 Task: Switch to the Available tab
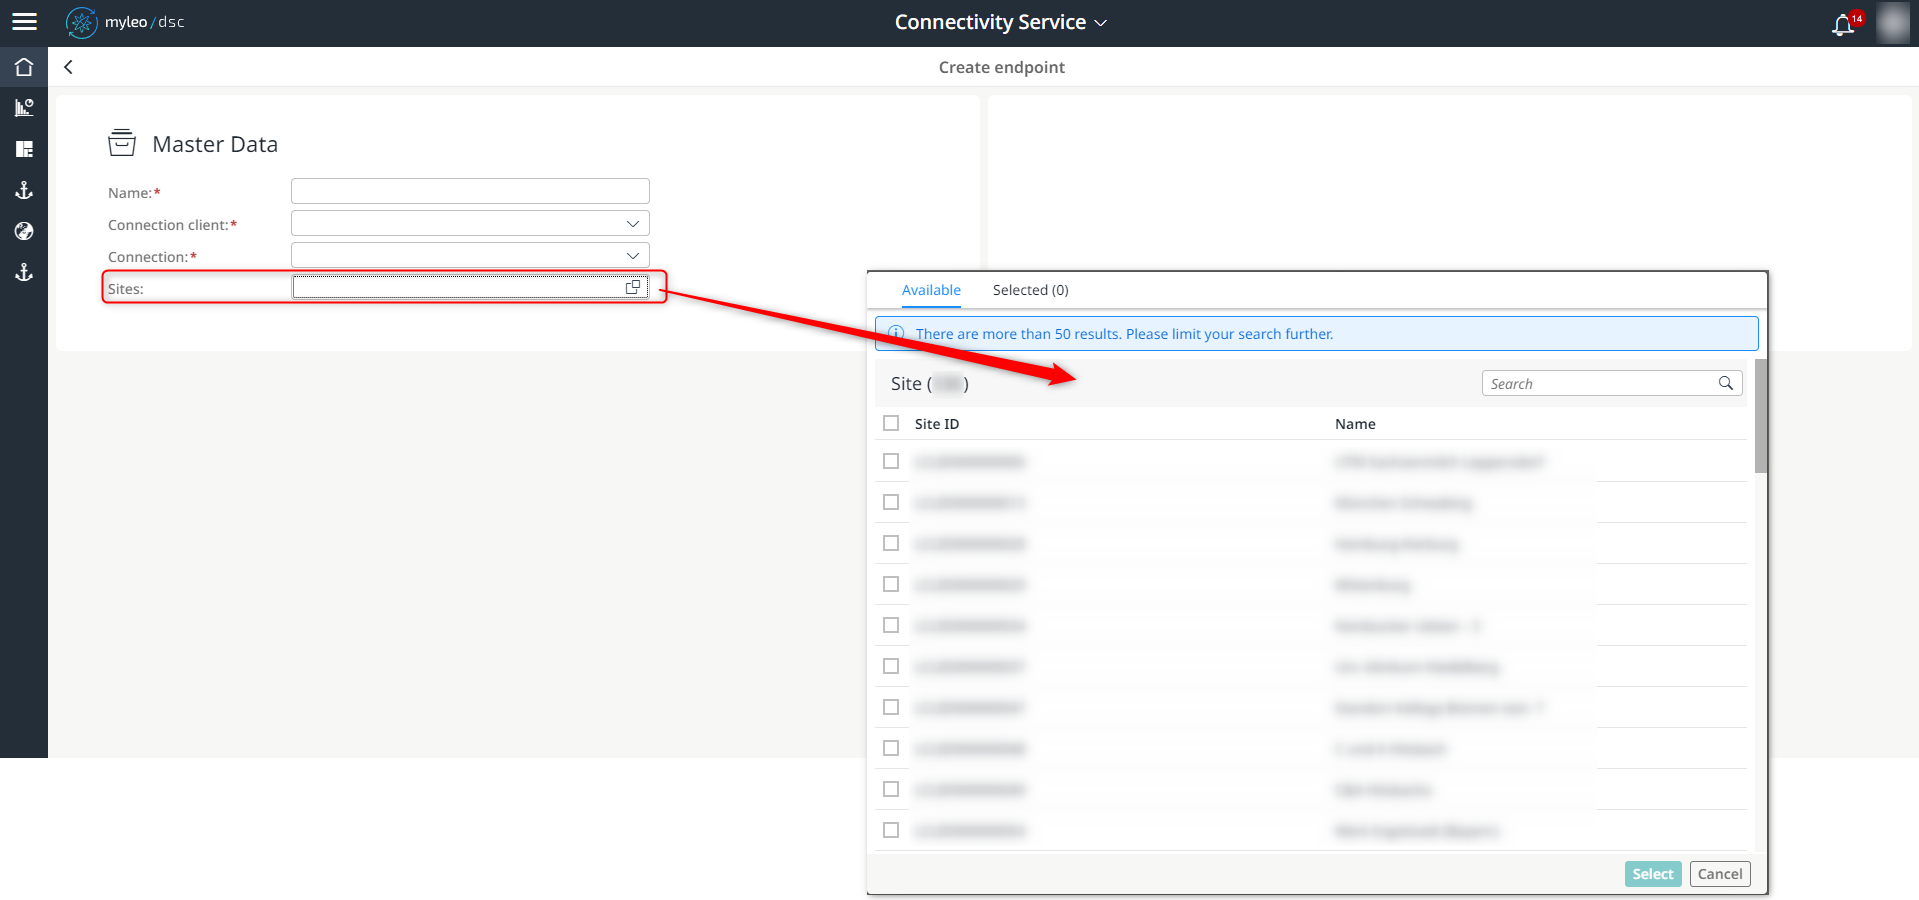pyautogui.click(x=930, y=290)
